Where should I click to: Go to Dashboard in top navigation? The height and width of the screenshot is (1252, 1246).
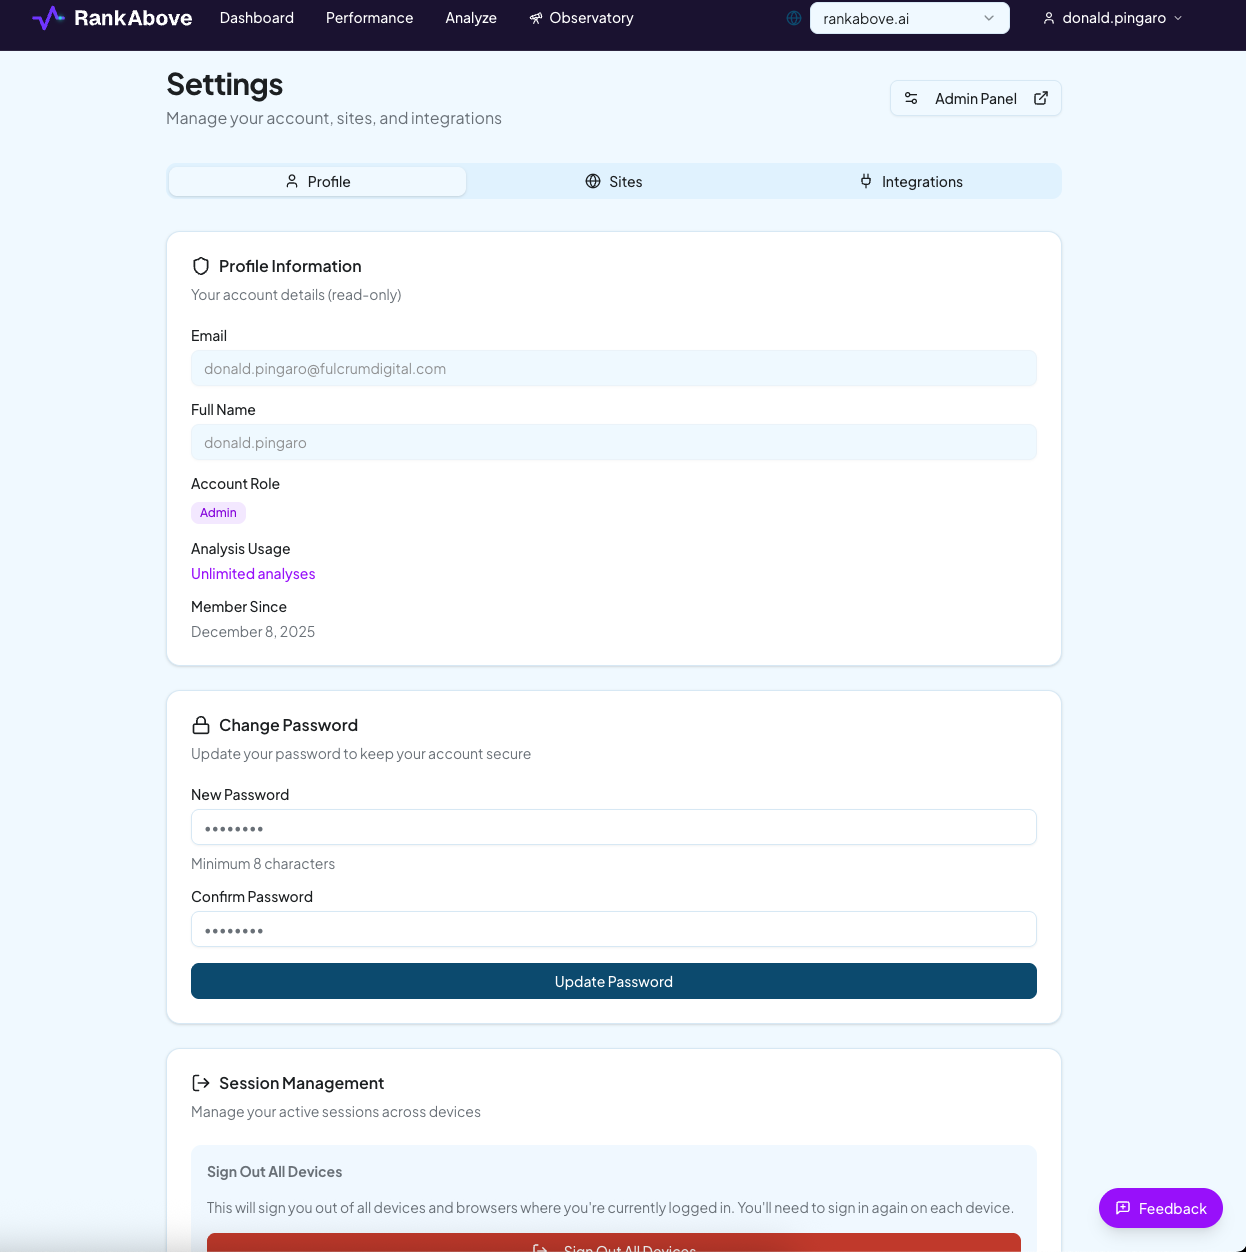click(x=257, y=18)
